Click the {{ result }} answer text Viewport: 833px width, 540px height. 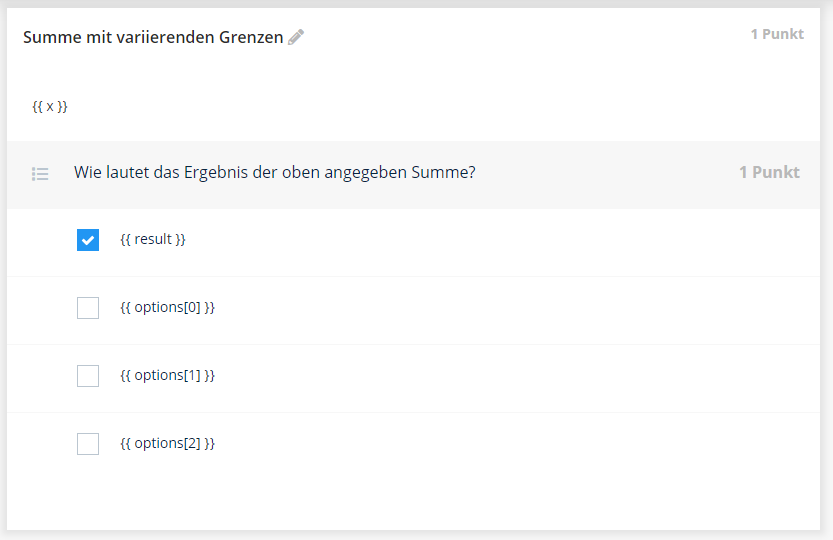(153, 239)
